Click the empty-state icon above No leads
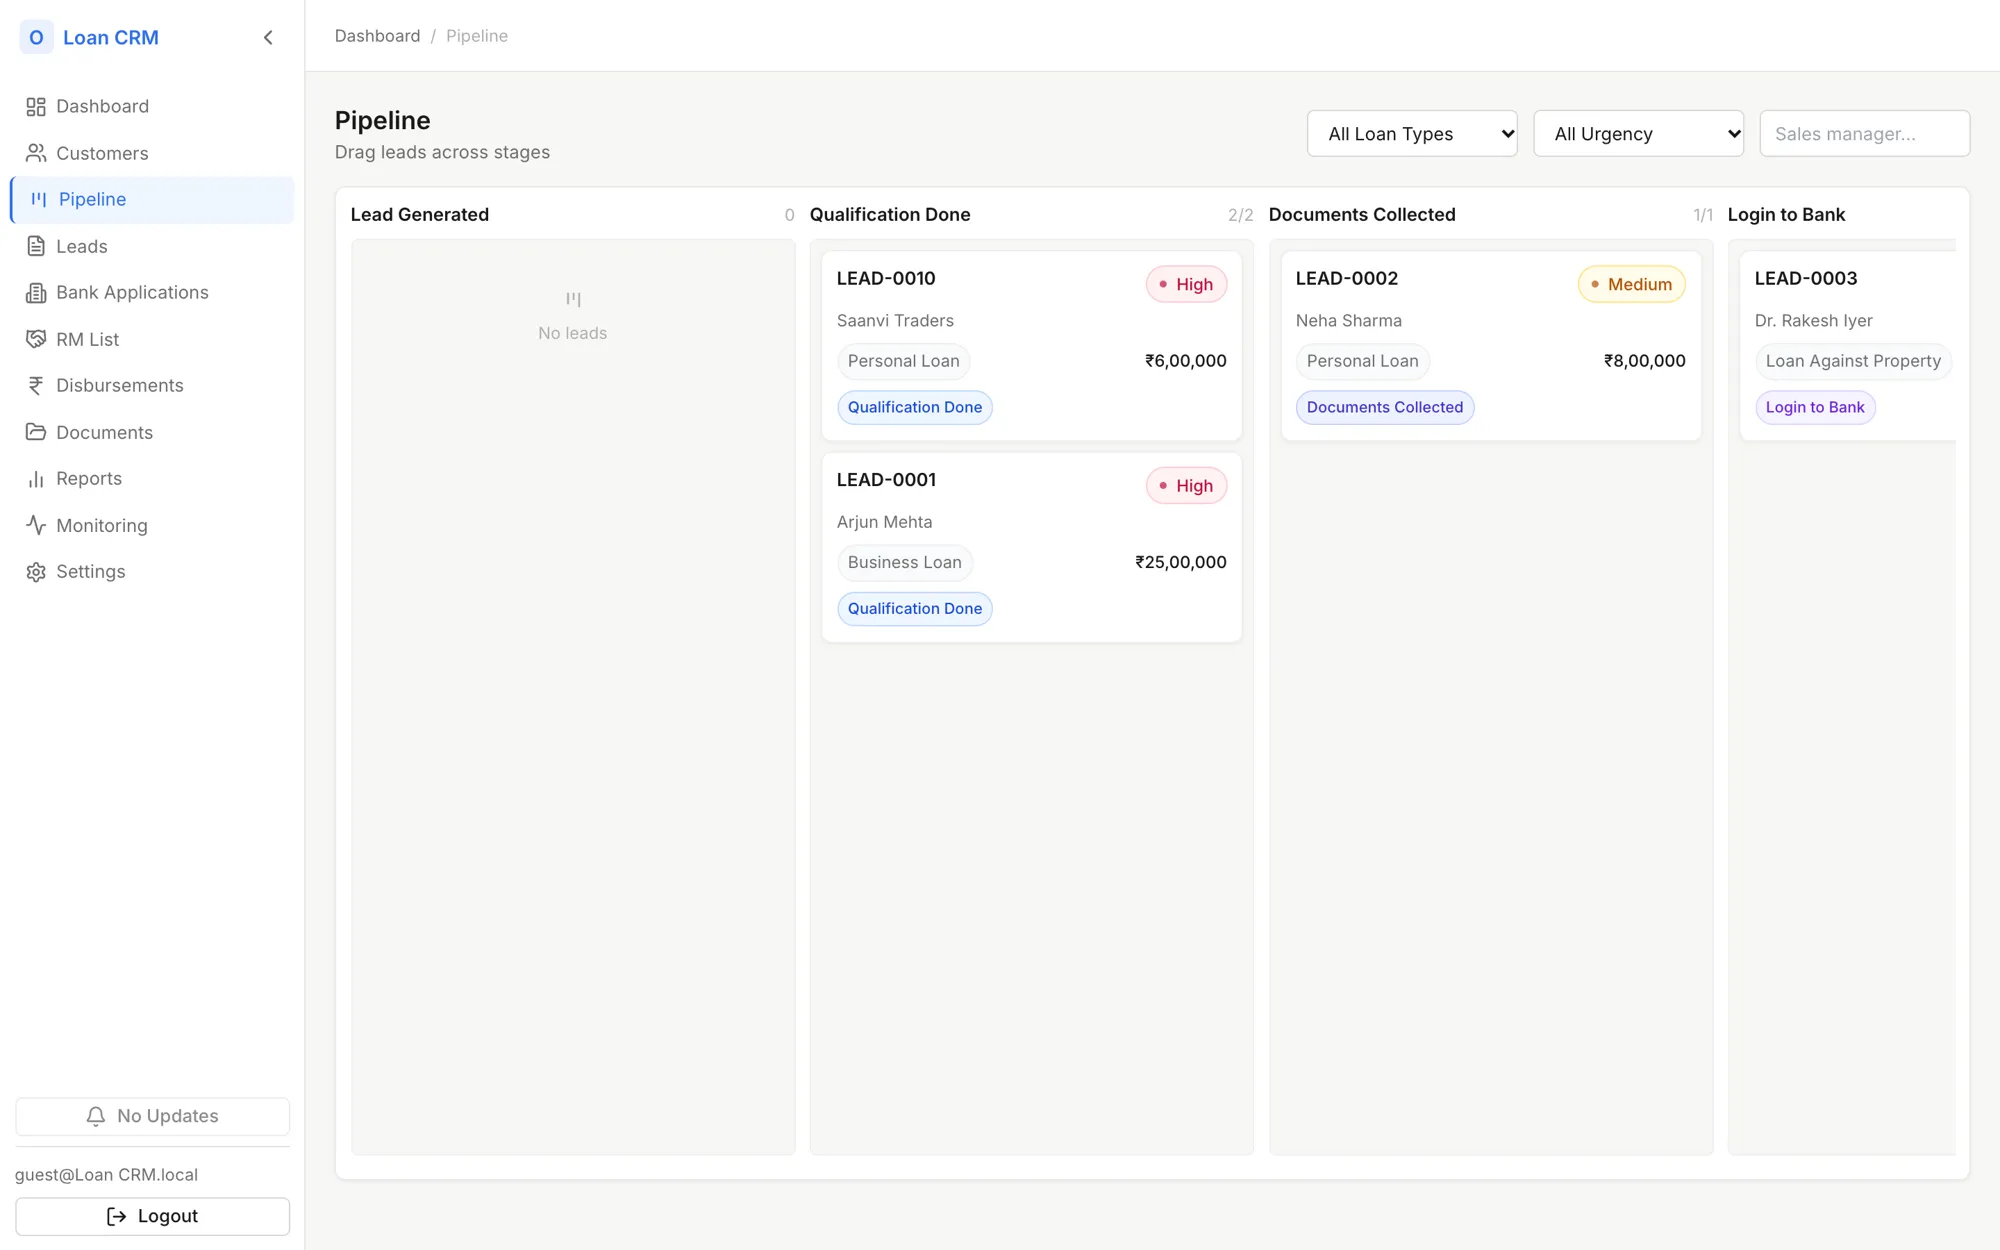This screenshot has height=1250, width=2000. pyautogui.click(x=573, y=299)
